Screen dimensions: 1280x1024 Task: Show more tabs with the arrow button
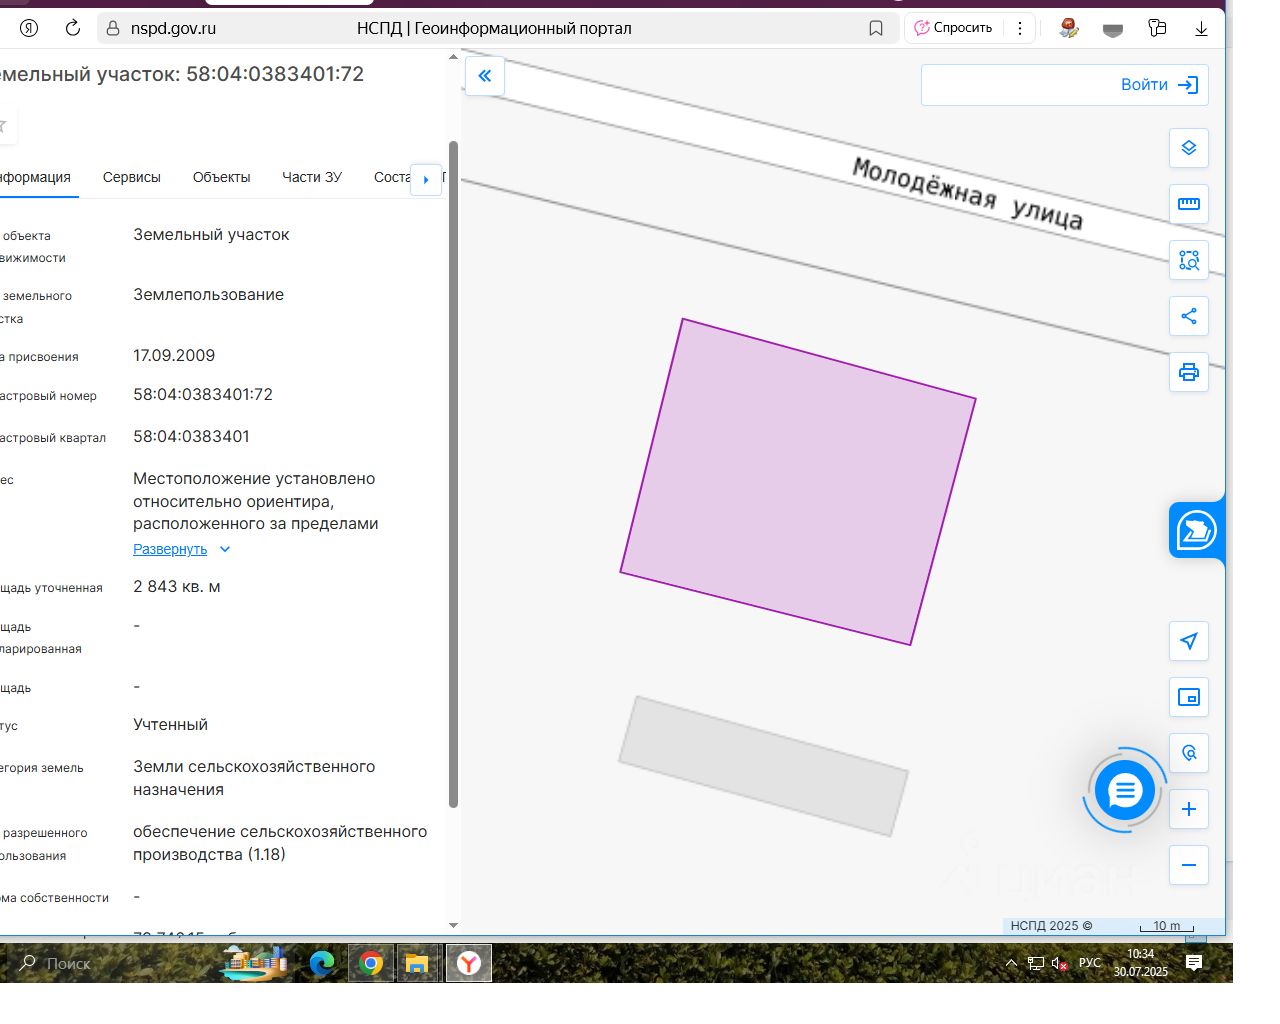click(x=426, y=179)
